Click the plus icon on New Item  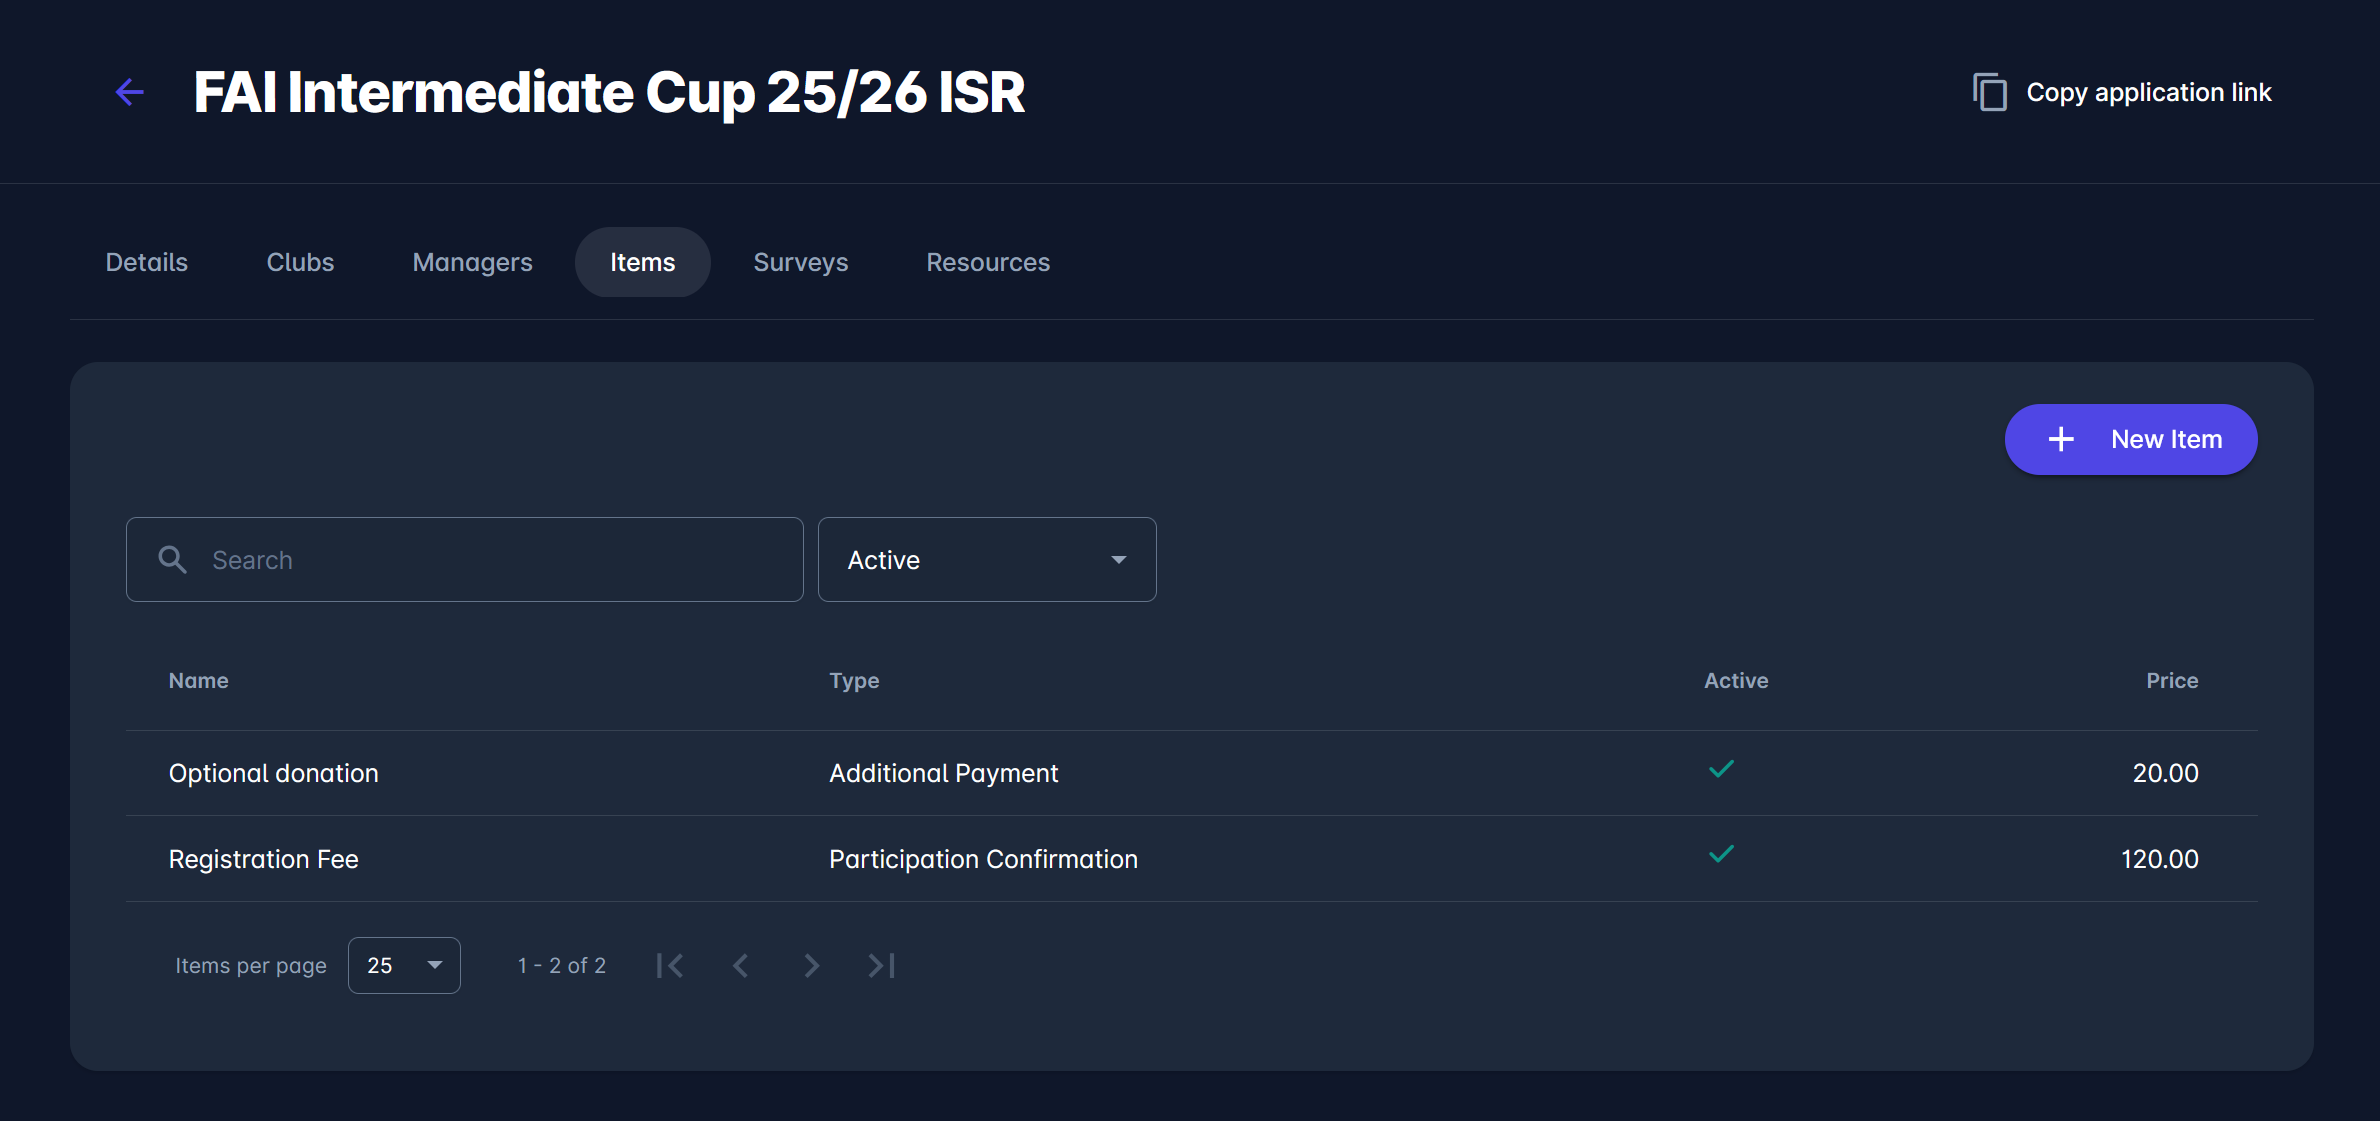[2061, 439]
